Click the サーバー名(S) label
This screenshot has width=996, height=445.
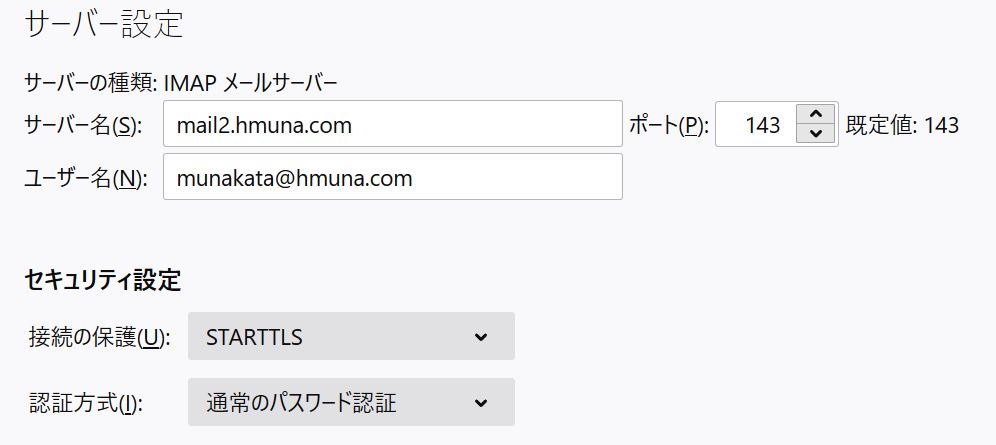83,126
